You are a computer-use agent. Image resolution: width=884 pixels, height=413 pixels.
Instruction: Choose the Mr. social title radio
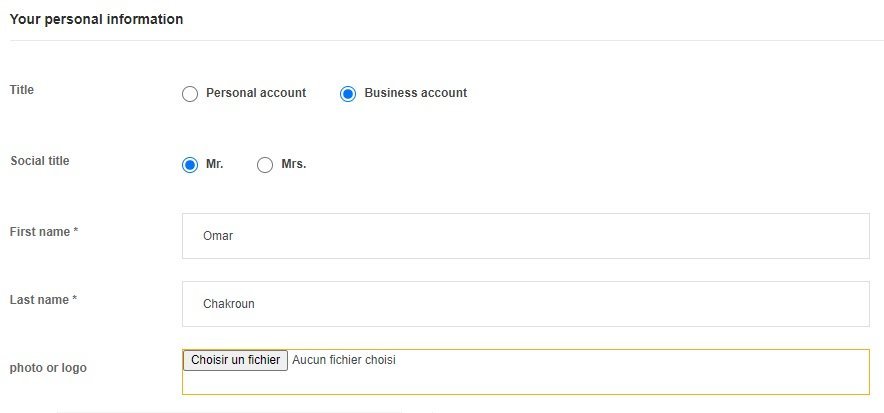[190, 165]
